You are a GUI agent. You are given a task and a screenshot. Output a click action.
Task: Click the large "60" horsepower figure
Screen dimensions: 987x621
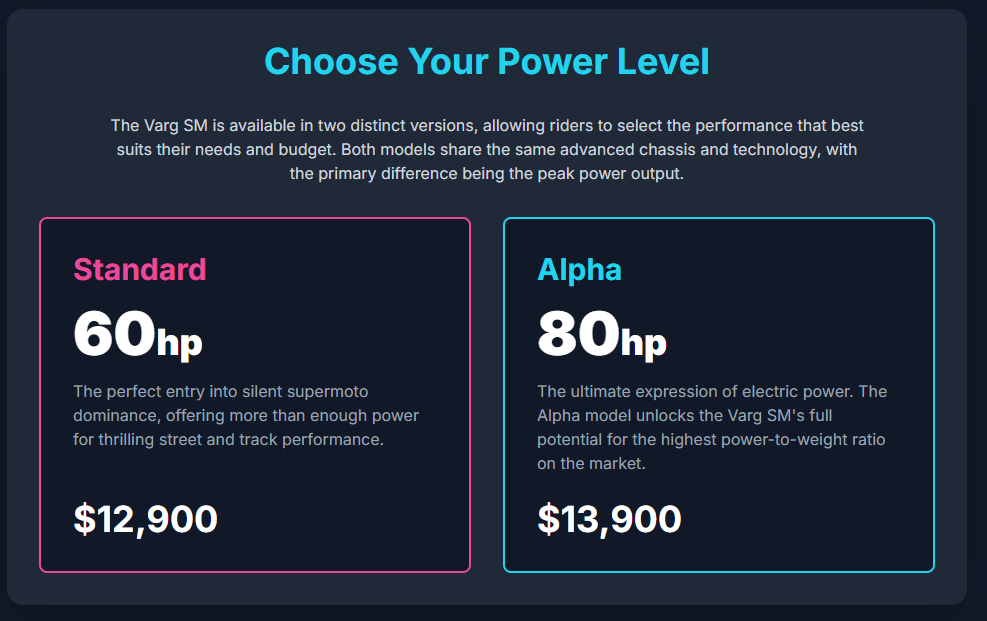(x=113, y=334)
